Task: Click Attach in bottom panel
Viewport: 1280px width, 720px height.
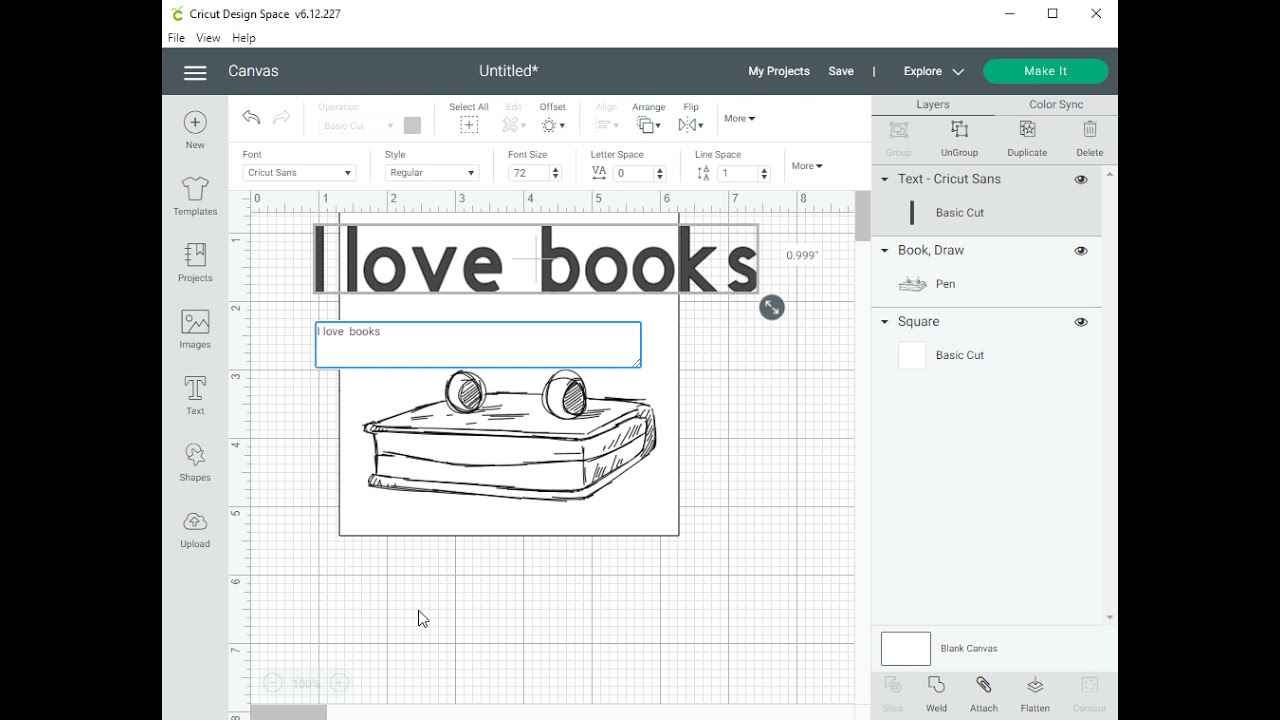Action: (x=984, y=695)
